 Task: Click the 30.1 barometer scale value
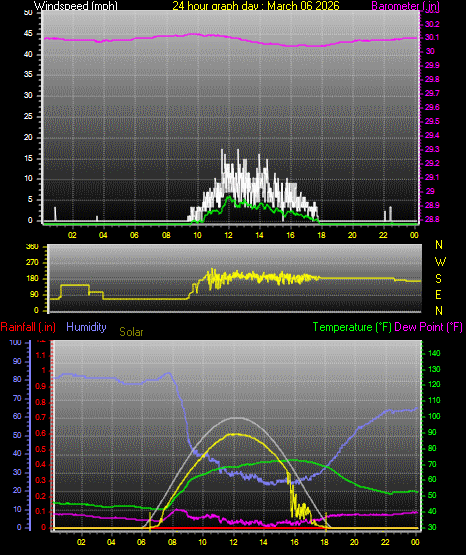click(432, 38)
